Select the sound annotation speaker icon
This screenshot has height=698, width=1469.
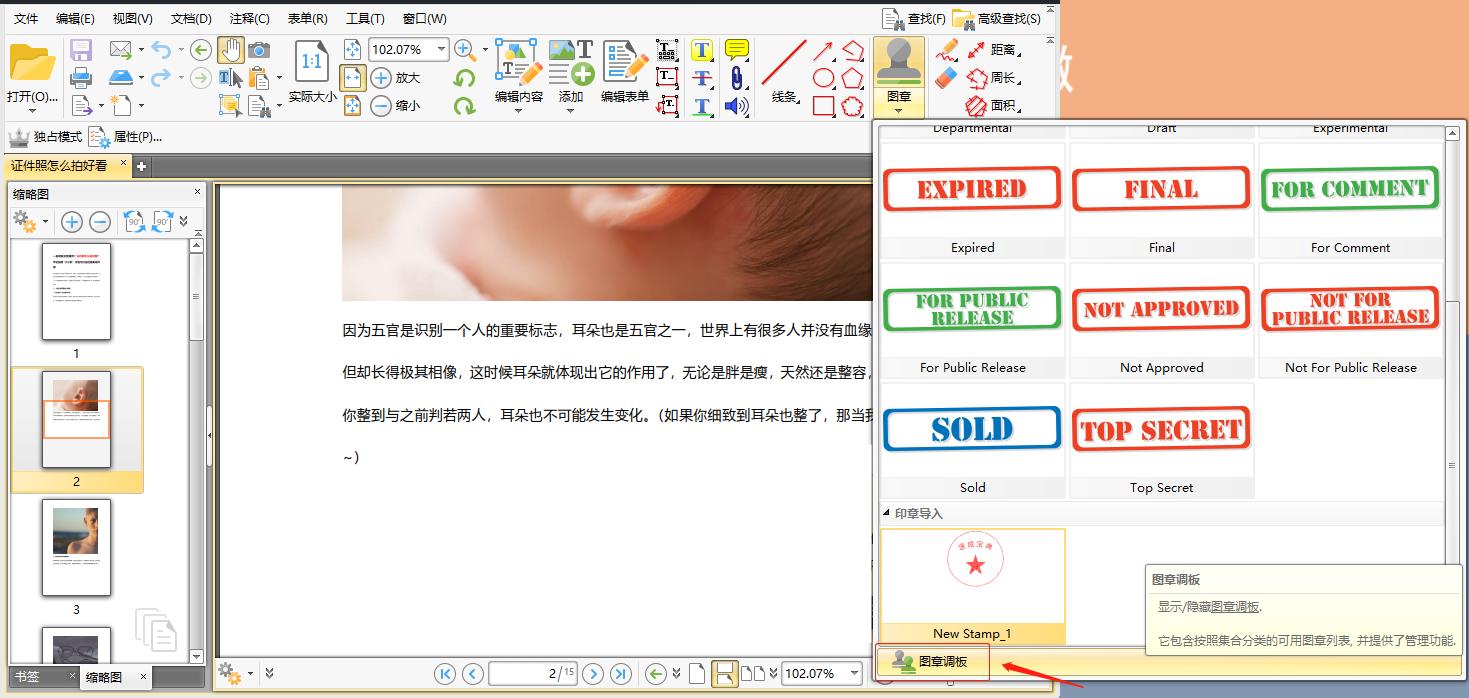(737, 107)
